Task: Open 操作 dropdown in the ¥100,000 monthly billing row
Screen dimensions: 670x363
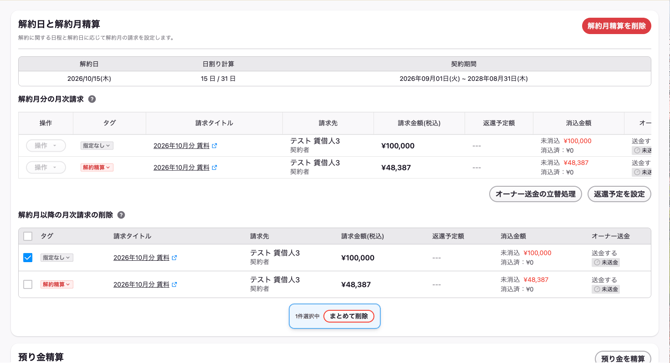Action: (x=46, y=146)
